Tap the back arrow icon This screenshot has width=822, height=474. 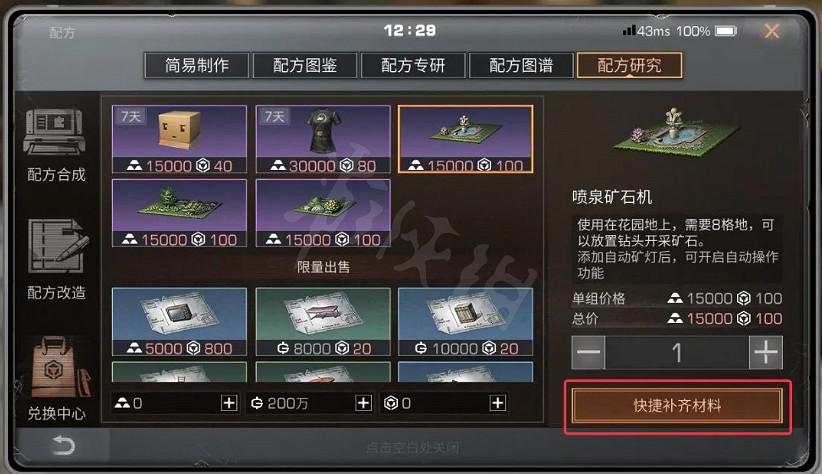[x=64, y=446]
